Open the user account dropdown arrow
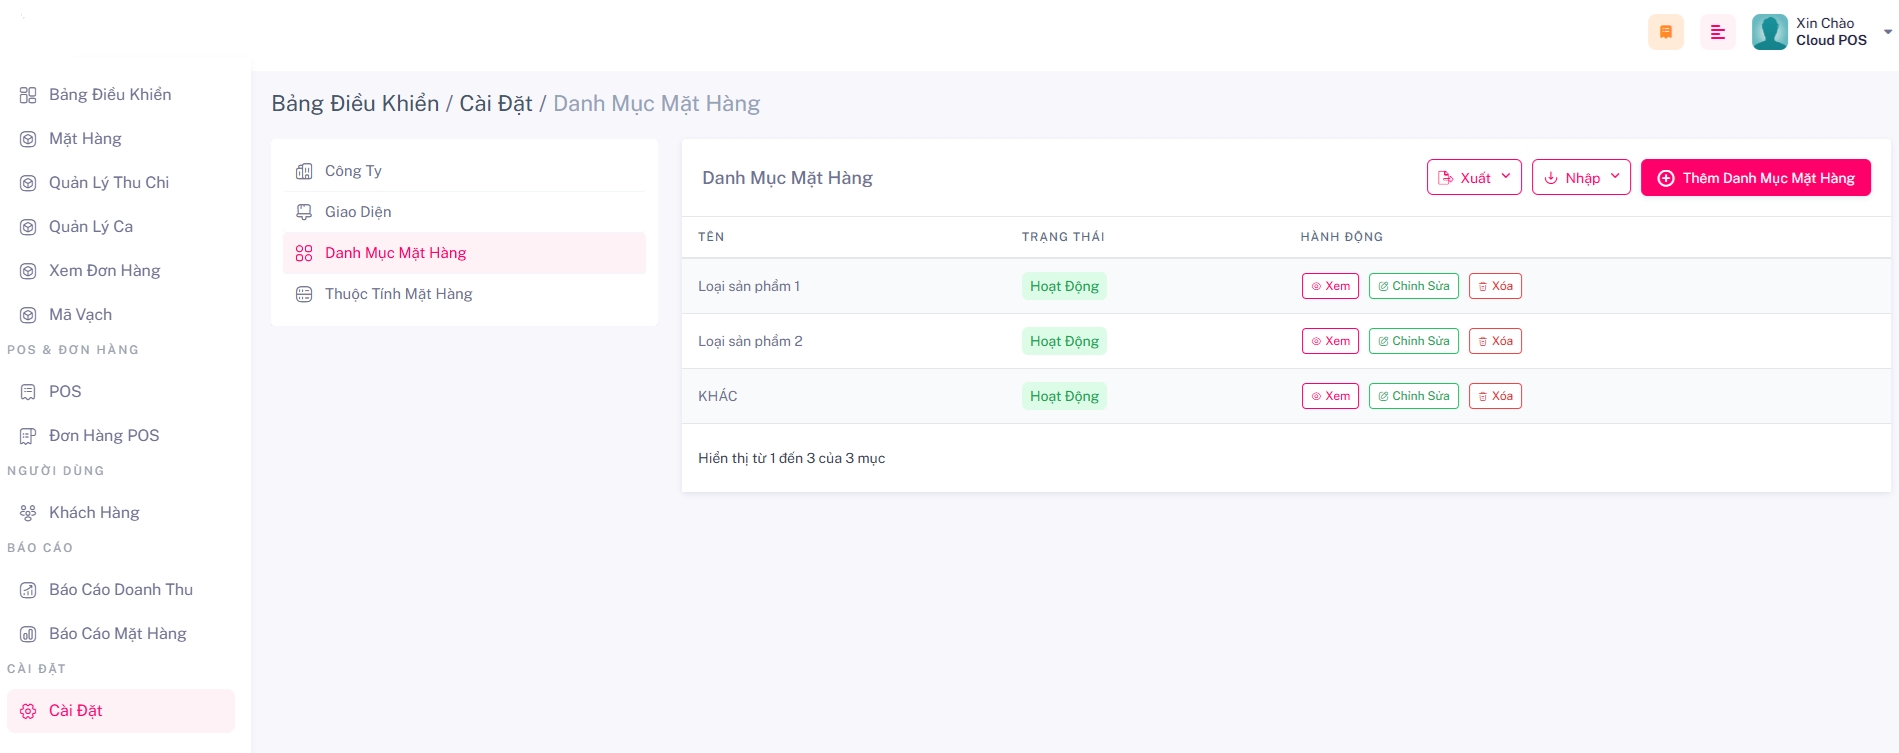This screenshot has width=1899, height=753. coord(1887,32)
